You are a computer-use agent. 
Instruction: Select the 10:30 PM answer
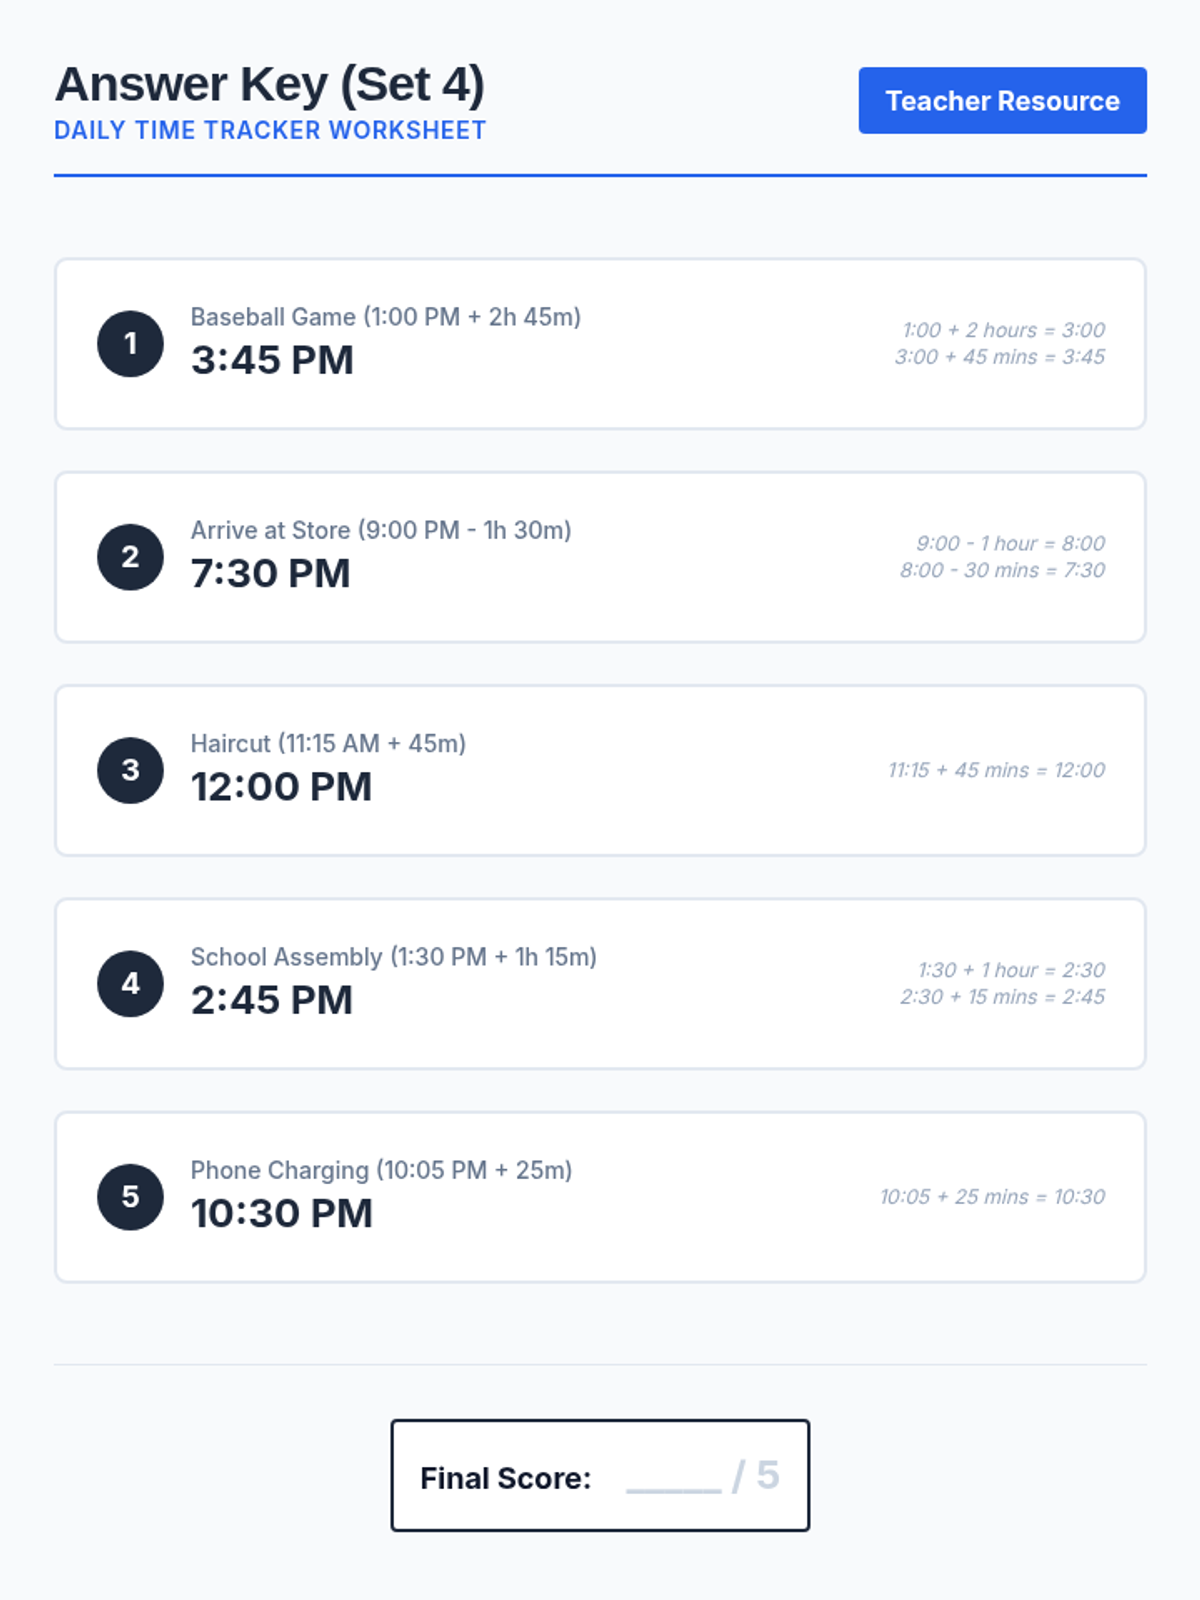point(281,1213)
